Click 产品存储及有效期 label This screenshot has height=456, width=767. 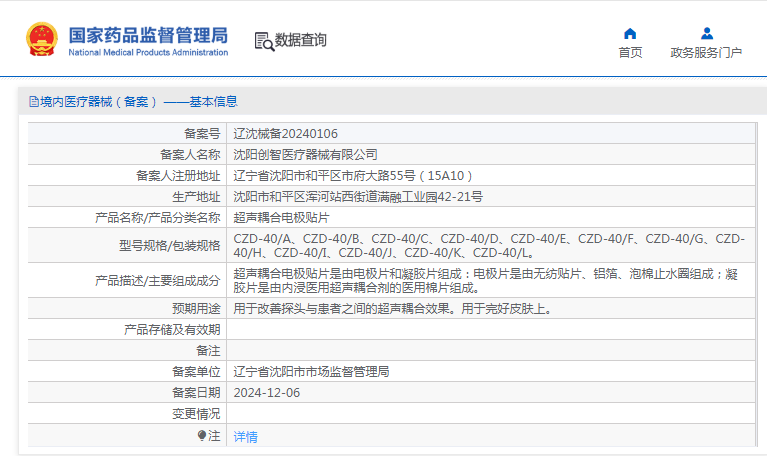point(172,330)
